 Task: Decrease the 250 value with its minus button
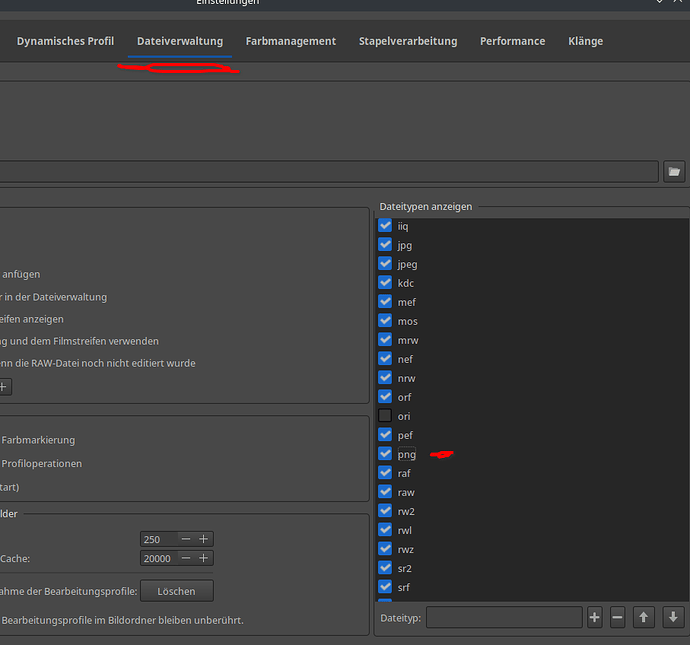pyautogui.click(x=185, y=539)
